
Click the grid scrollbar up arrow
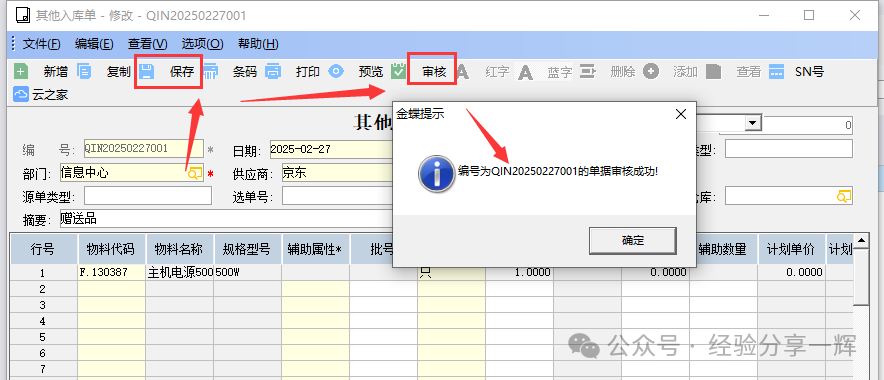click(x=861, y=241)
